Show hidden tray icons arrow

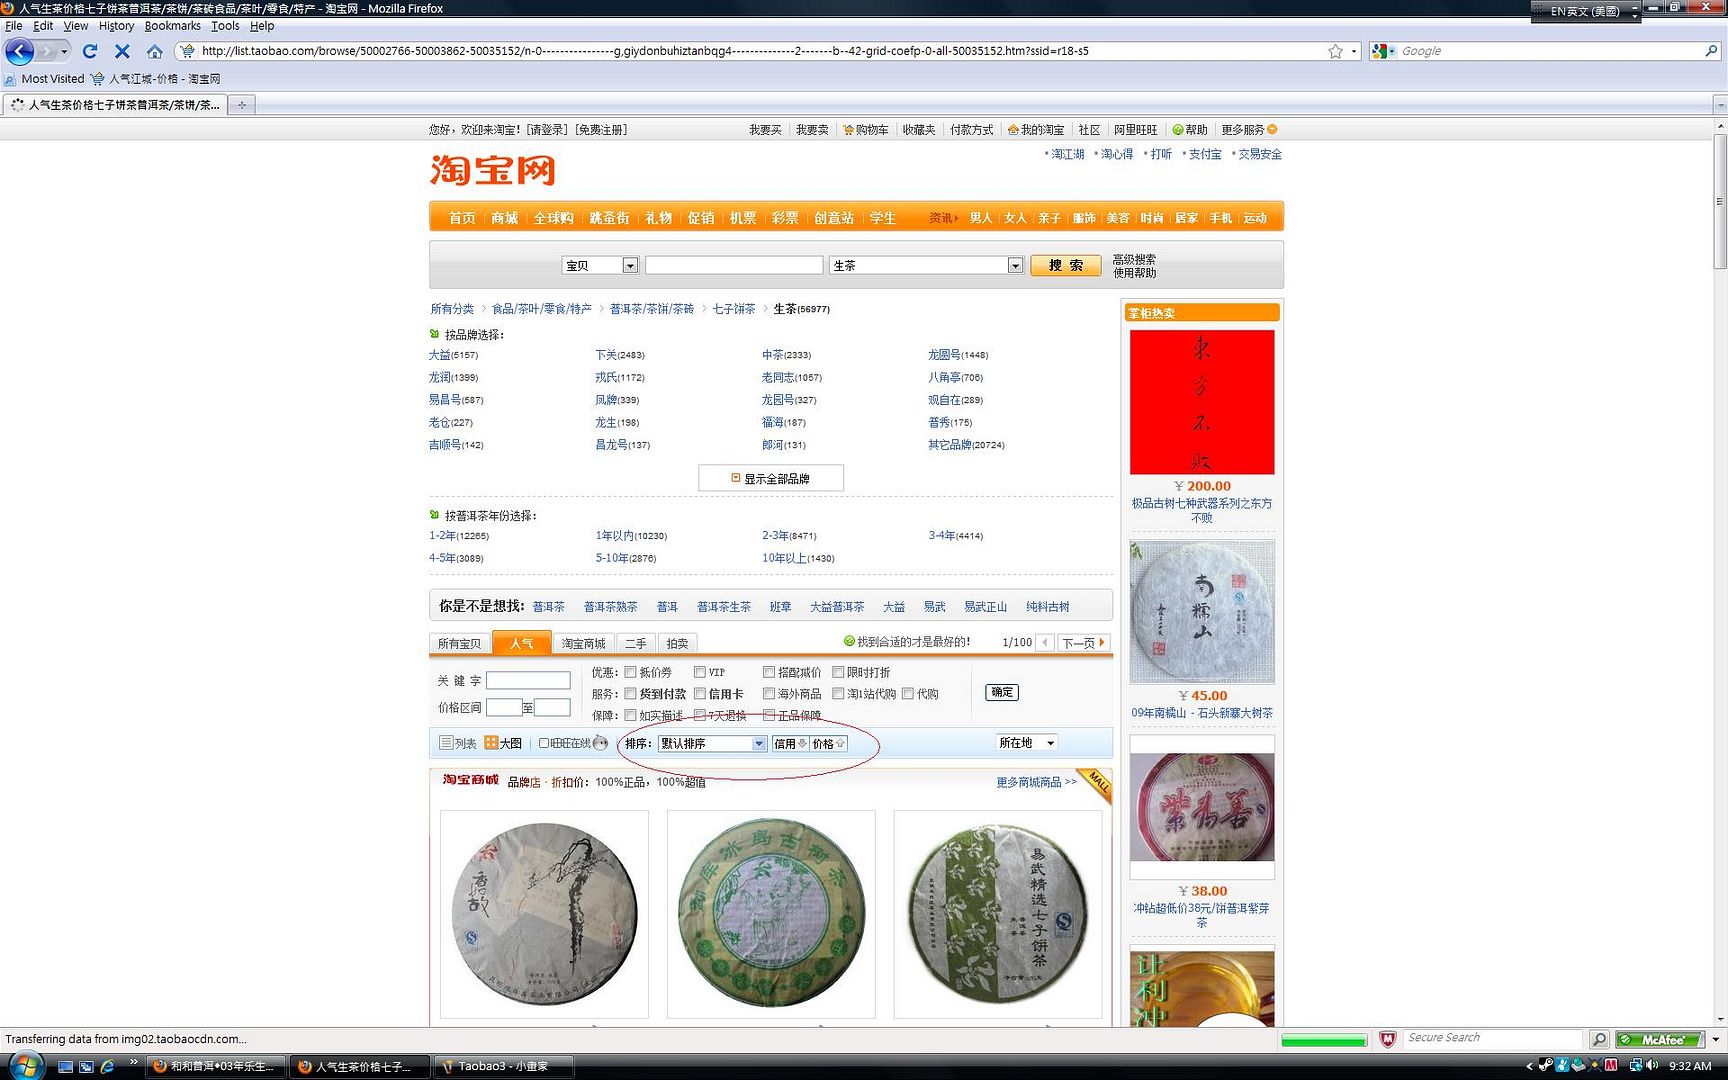pyautogui.click(x=1529, y=1066)
